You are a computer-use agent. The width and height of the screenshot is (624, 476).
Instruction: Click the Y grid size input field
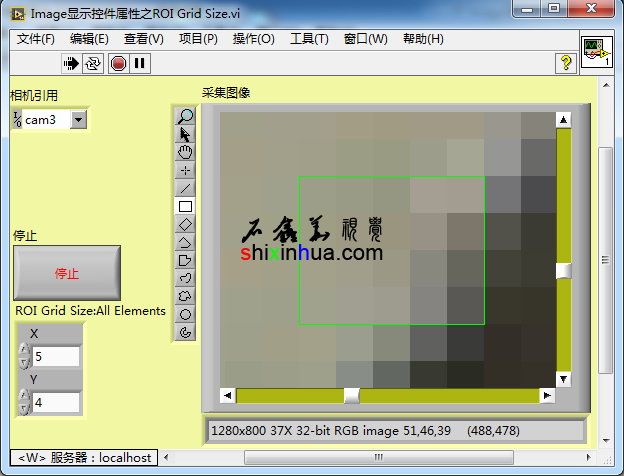(56, 403)
